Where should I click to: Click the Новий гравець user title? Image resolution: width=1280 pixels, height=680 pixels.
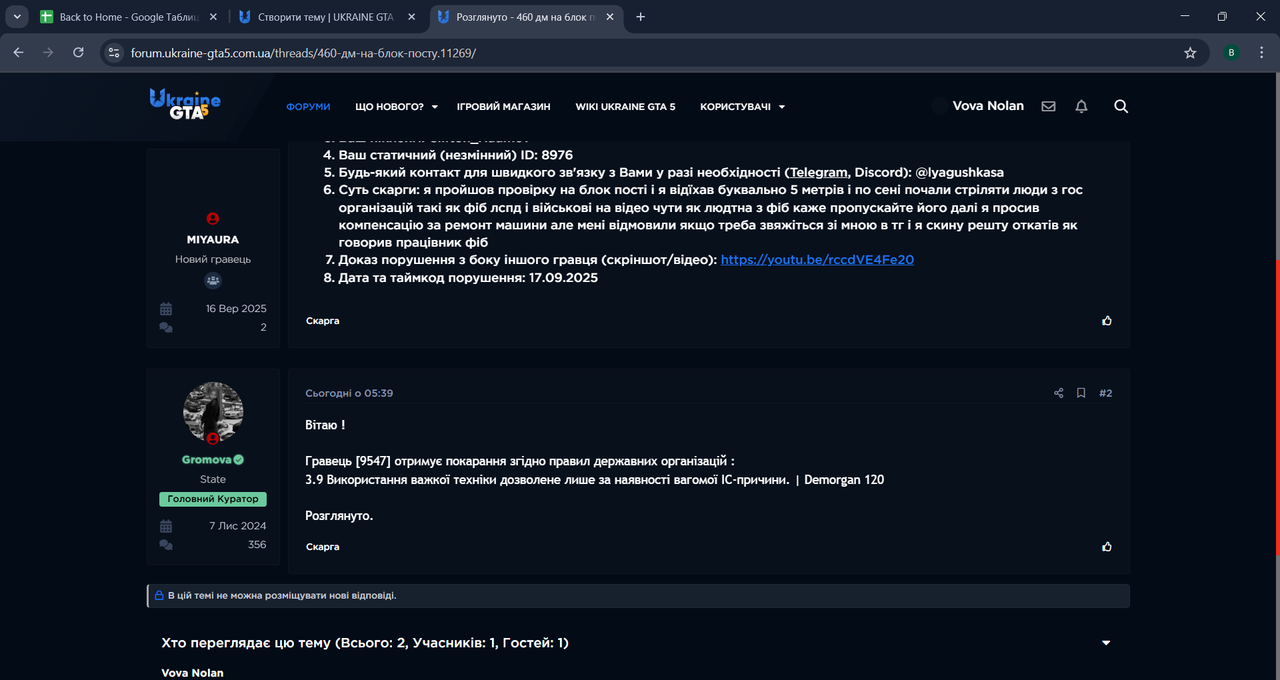coord(213,260)
